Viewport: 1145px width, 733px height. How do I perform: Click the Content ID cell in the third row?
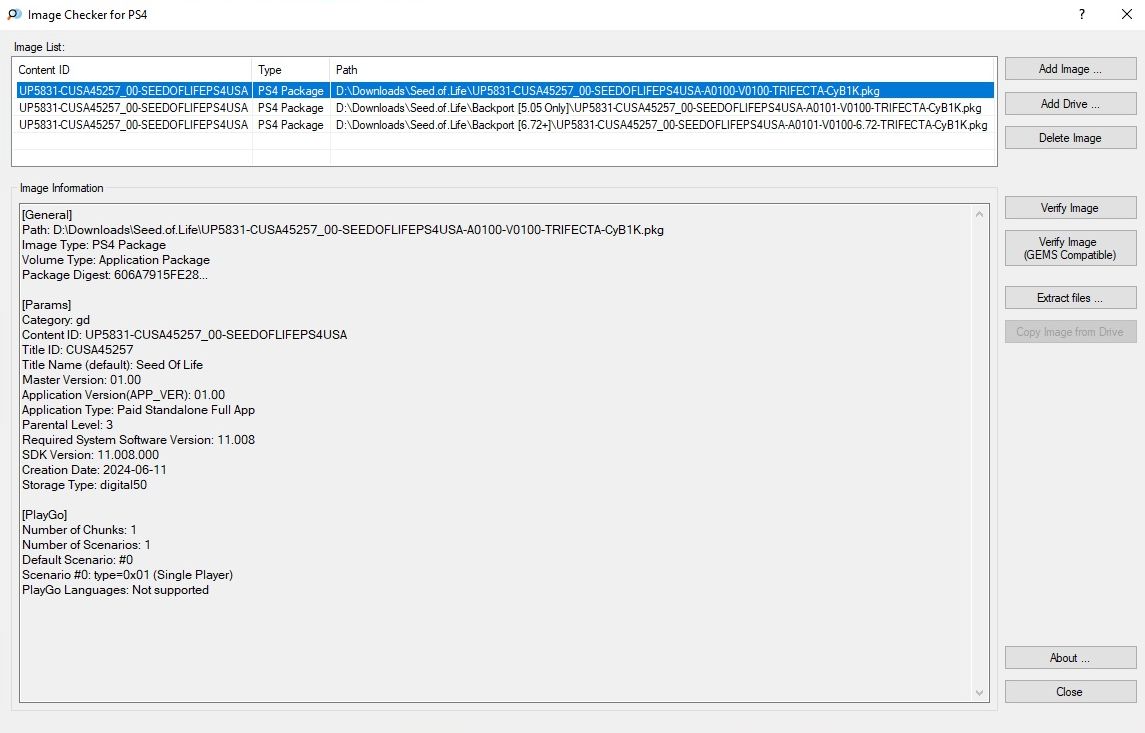point(134,125)
